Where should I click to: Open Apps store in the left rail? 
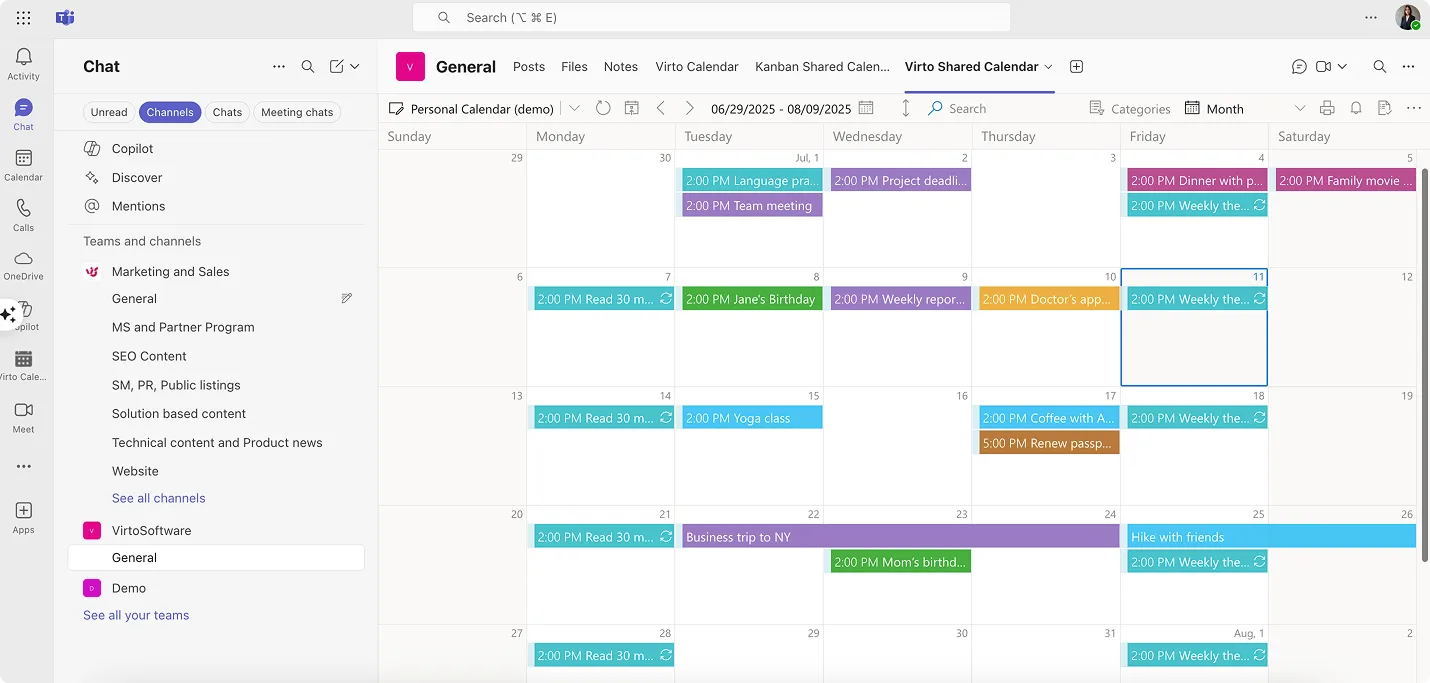click(24, 518)
